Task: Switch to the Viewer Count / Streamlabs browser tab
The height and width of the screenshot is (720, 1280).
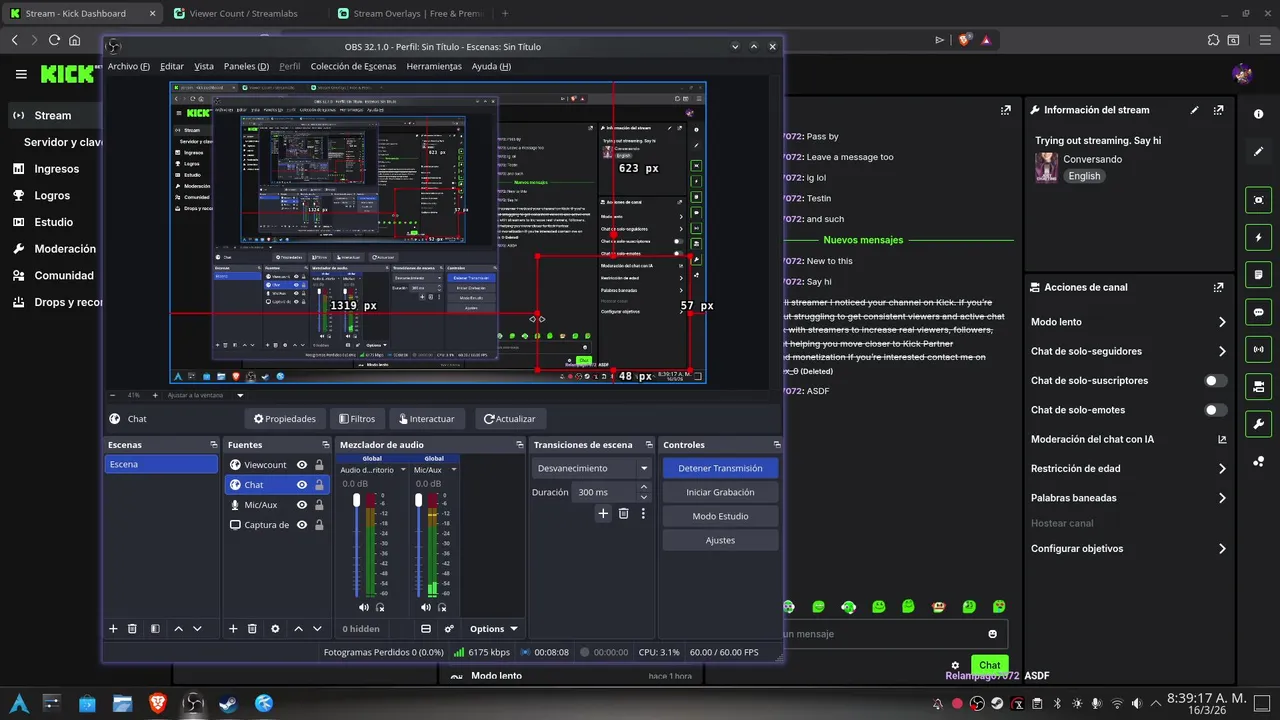Action: coord(243,14)
